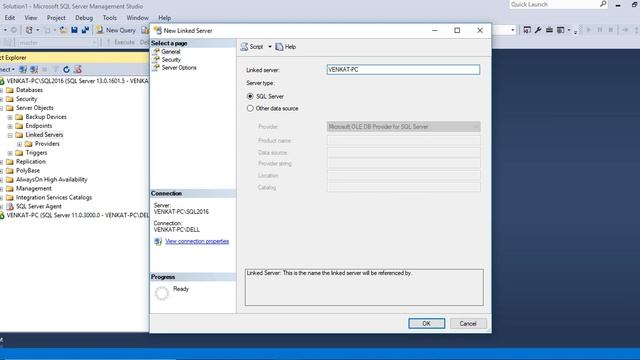Open the Provider combo box
Screen dimensions: 640x360
point(403,127)
